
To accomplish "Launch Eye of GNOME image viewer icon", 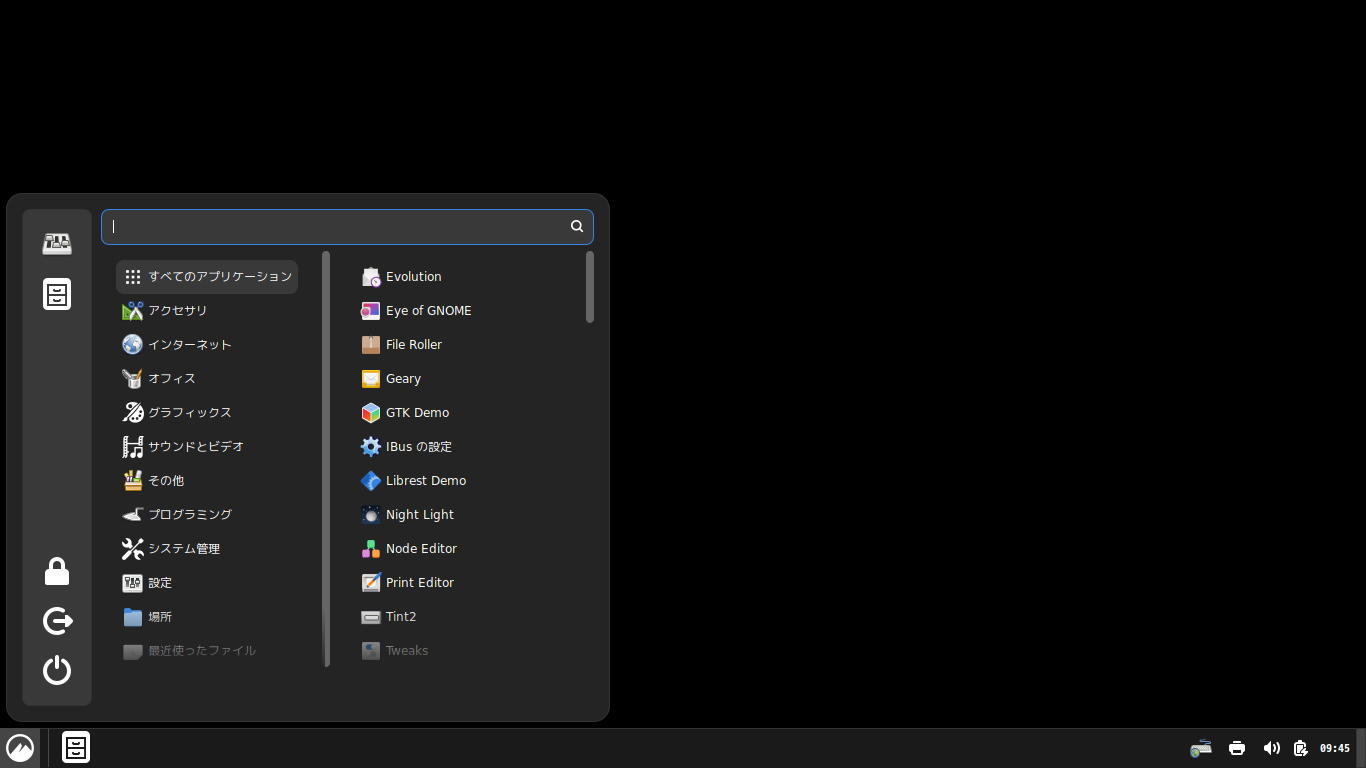I will pyautogui.click(x=371, y=311).
